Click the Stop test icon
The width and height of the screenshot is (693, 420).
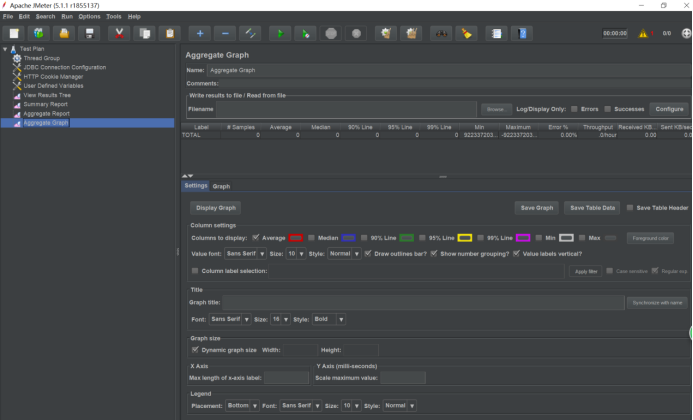click(331, 34)
